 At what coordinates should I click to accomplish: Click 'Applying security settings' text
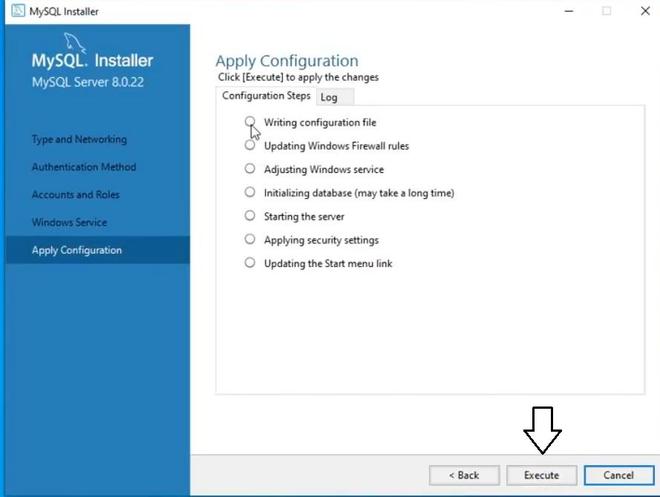pyautogui.click(x=322, y=240)
